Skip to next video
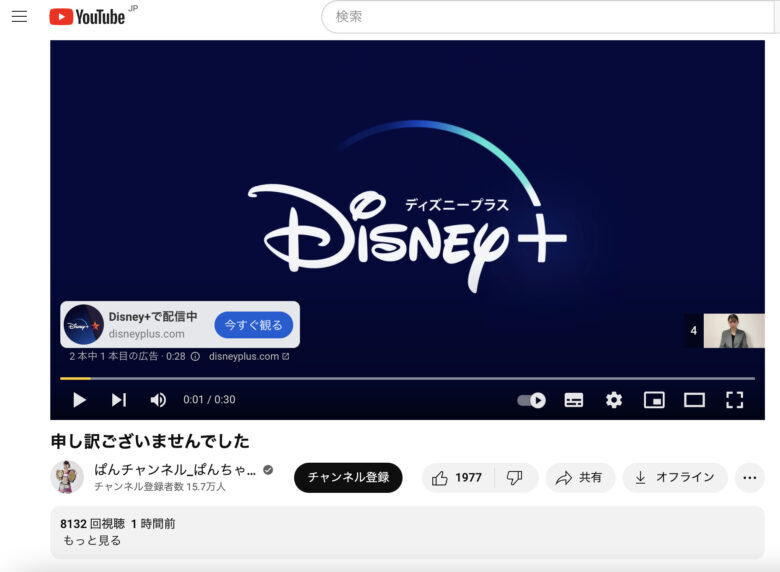Viewport: 780px width, 572px height. click(x=118, y=400)
